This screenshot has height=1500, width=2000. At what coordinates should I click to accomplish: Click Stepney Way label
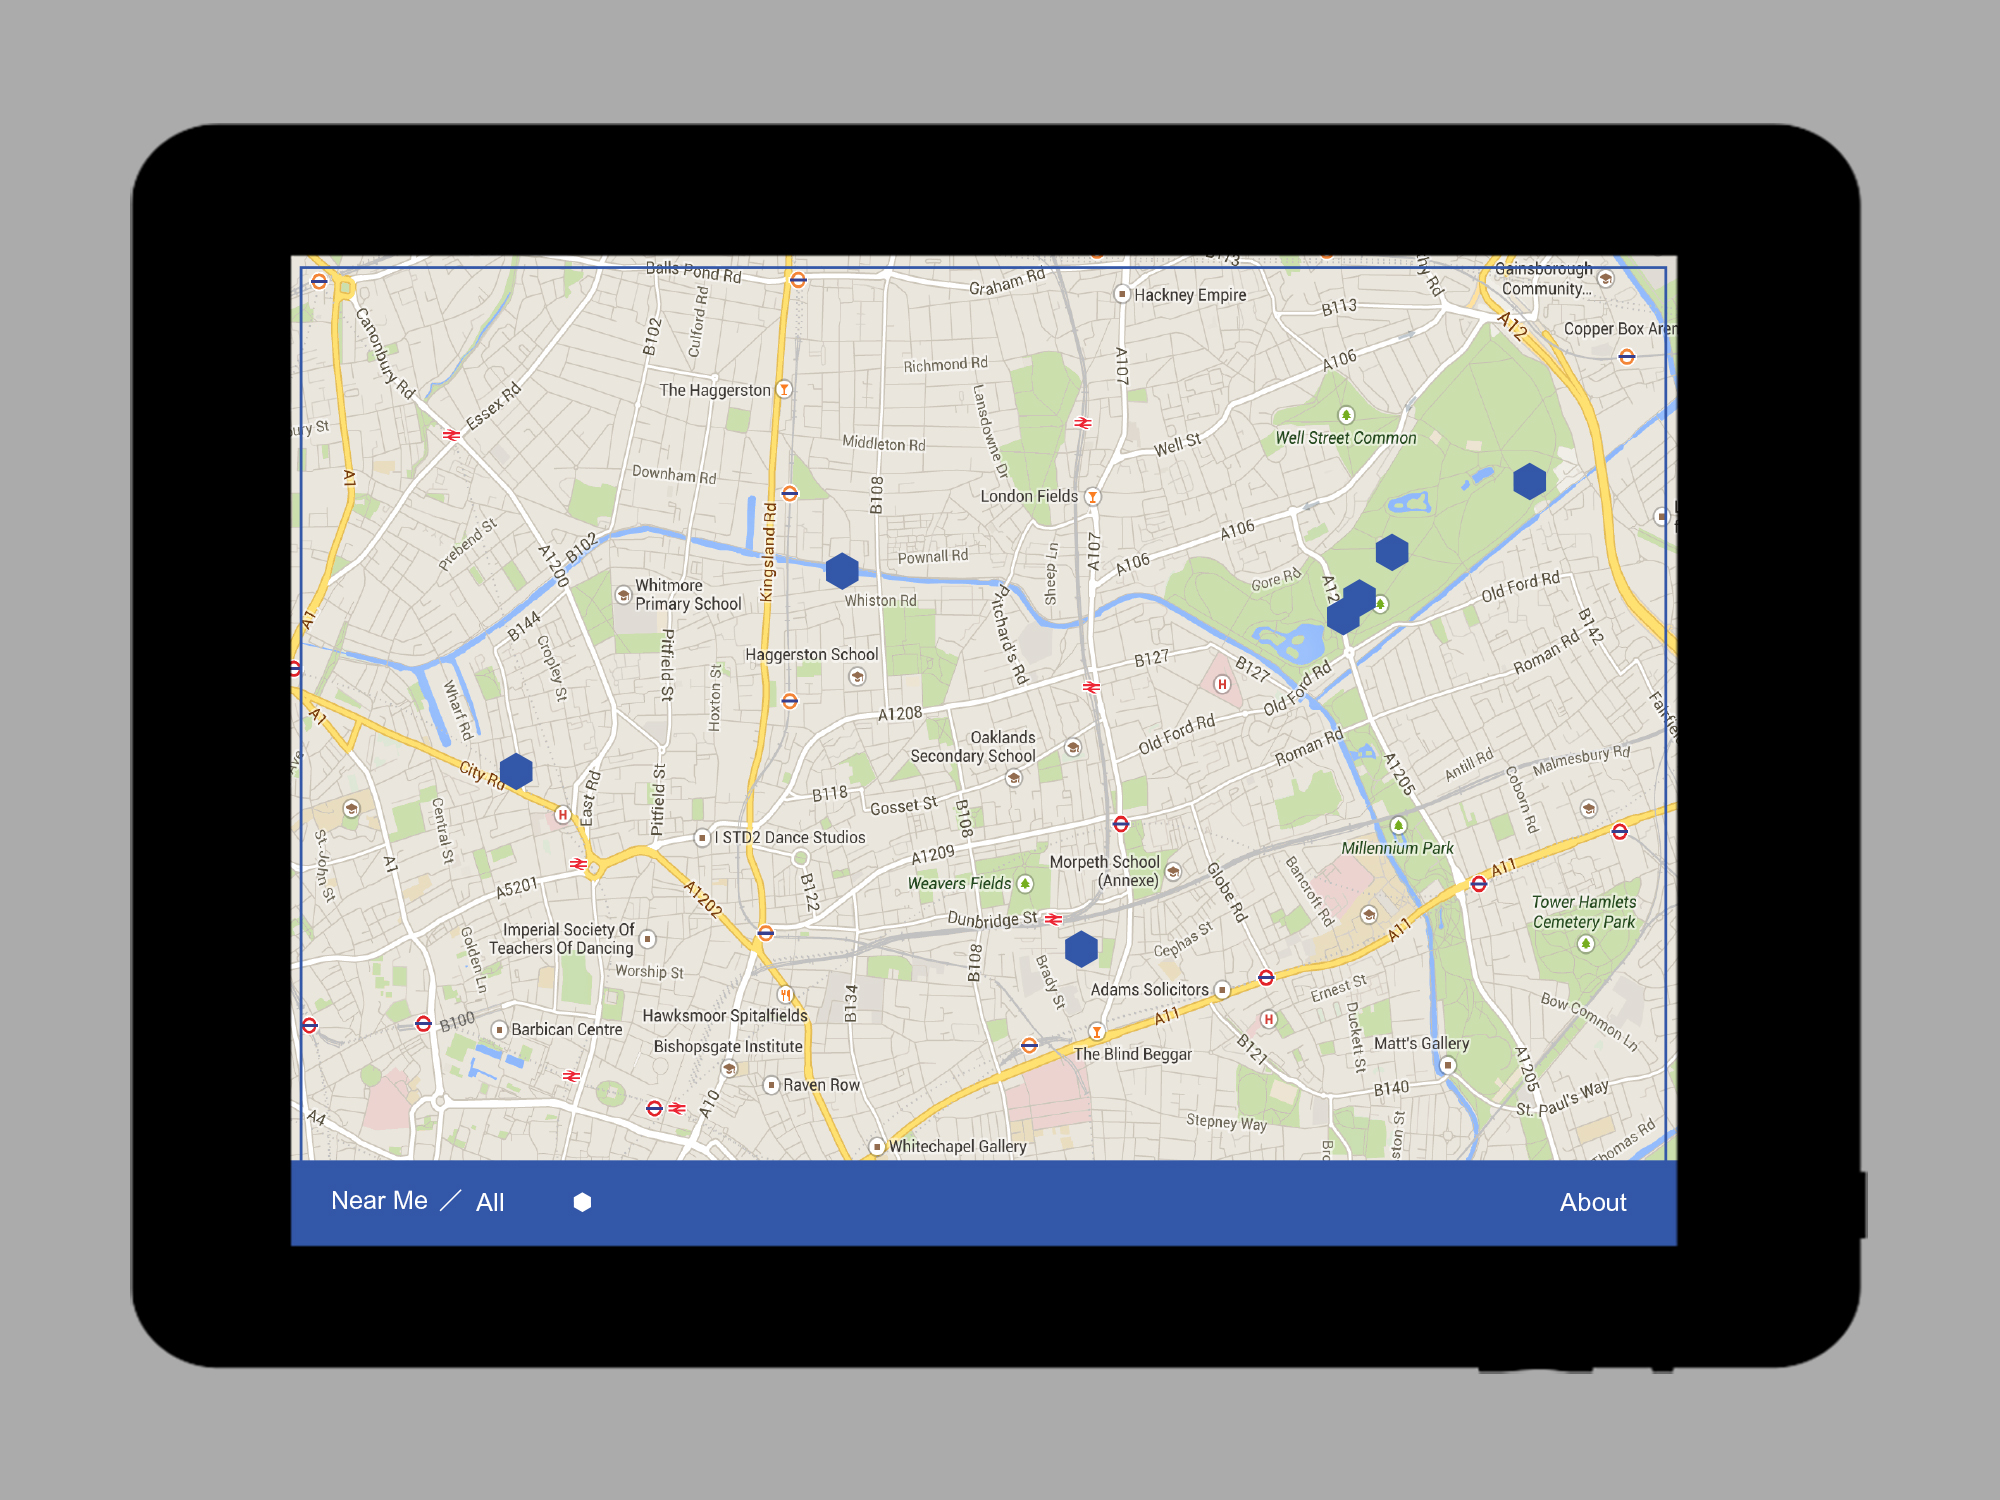point(1226,1122)
